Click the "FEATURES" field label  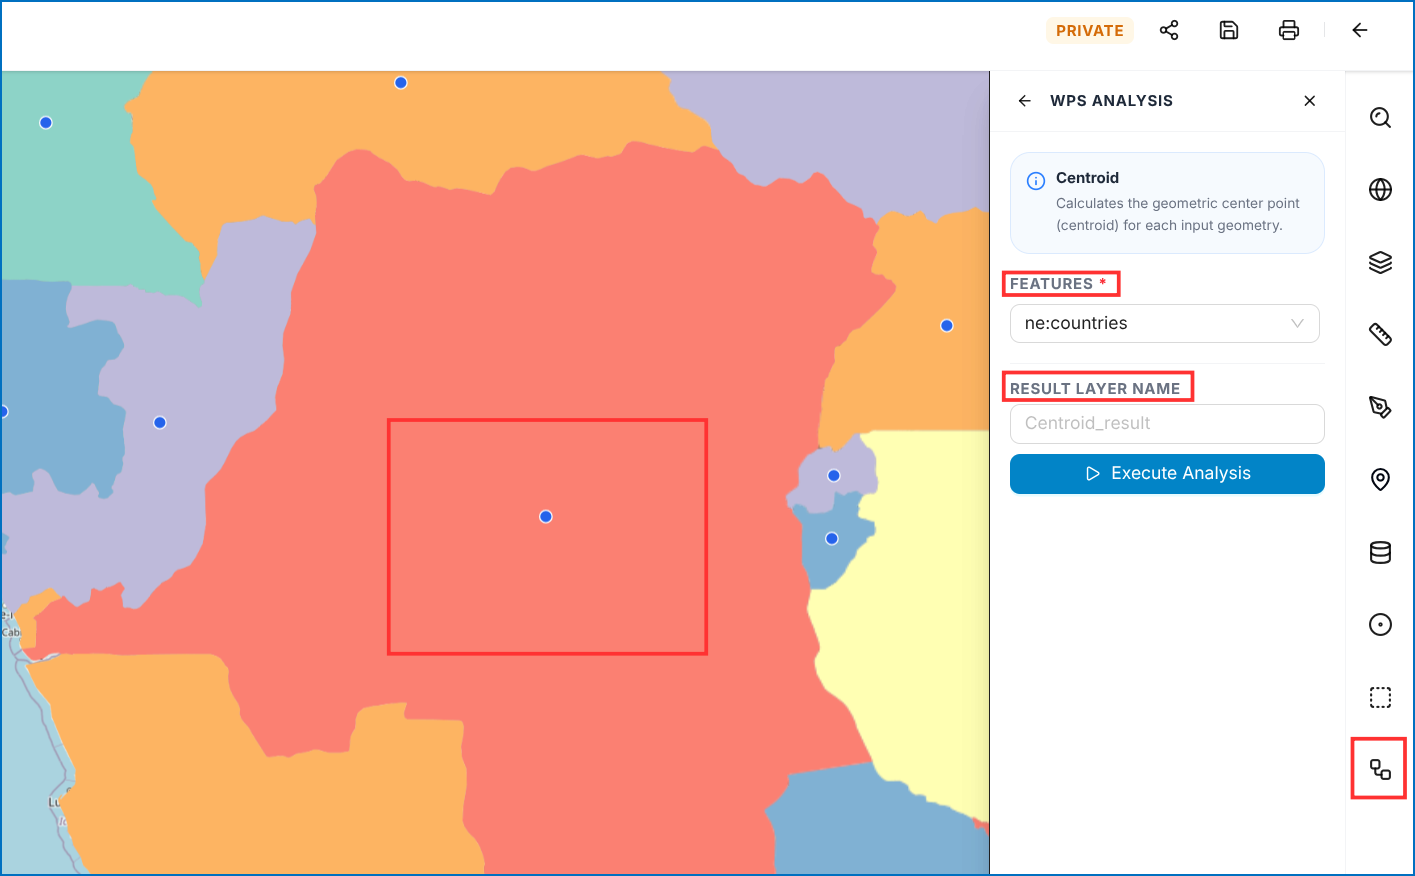tap(1051, 284)
